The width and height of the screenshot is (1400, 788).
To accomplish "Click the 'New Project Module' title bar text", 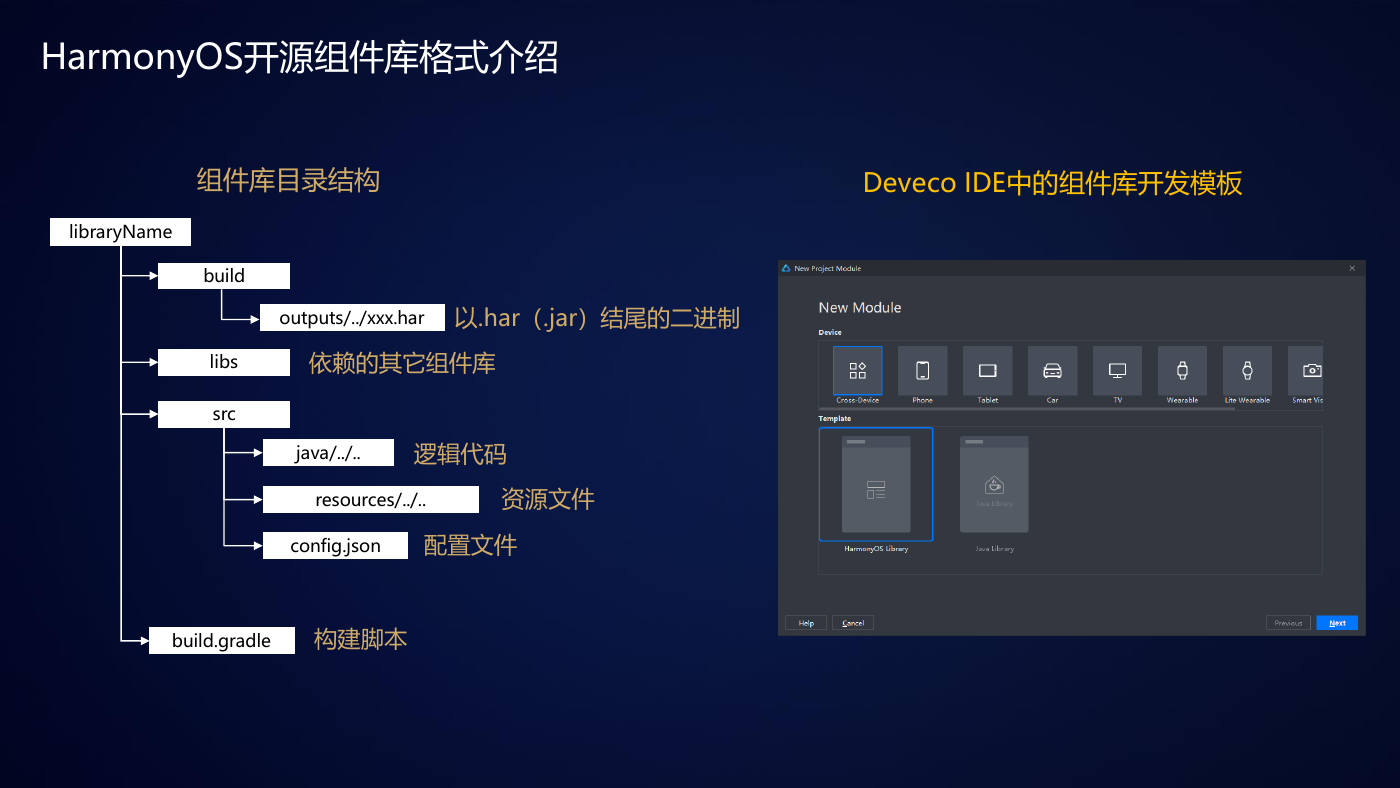I will tap(828, 268).
